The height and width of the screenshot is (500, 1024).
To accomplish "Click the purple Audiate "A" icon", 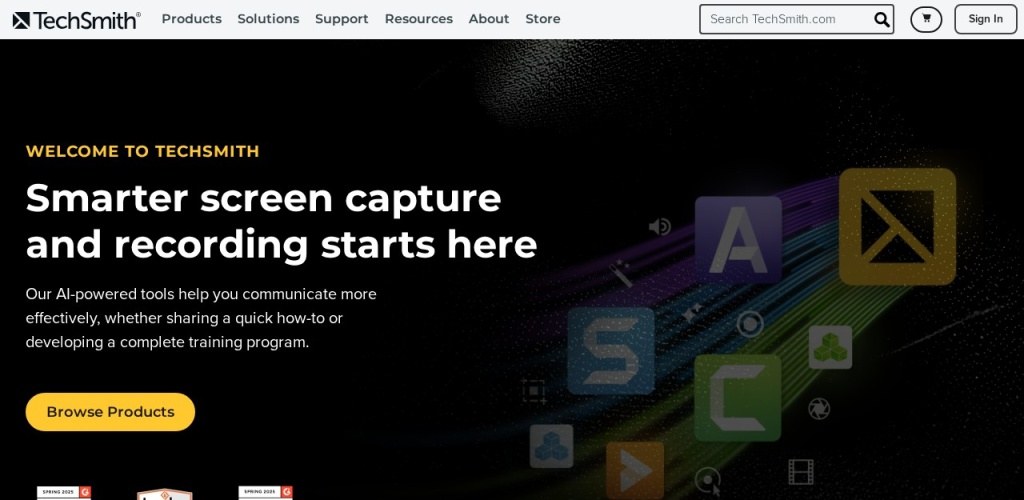I will [739, 240].
